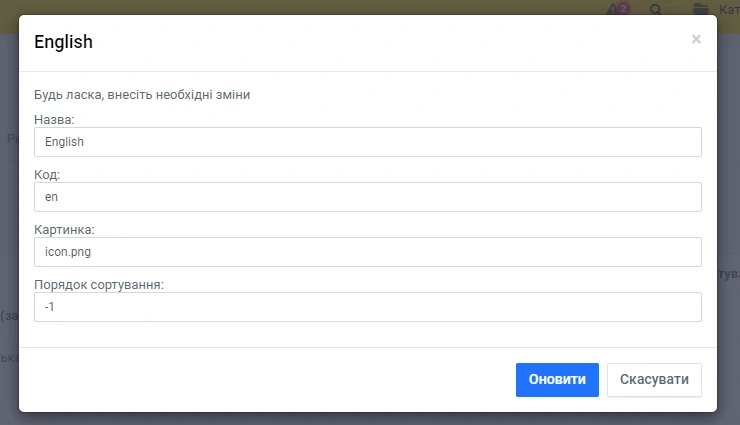The width and height of the screenshot is (740, 425).
Task: Click the 'Код:' field label
Action: 47,175
